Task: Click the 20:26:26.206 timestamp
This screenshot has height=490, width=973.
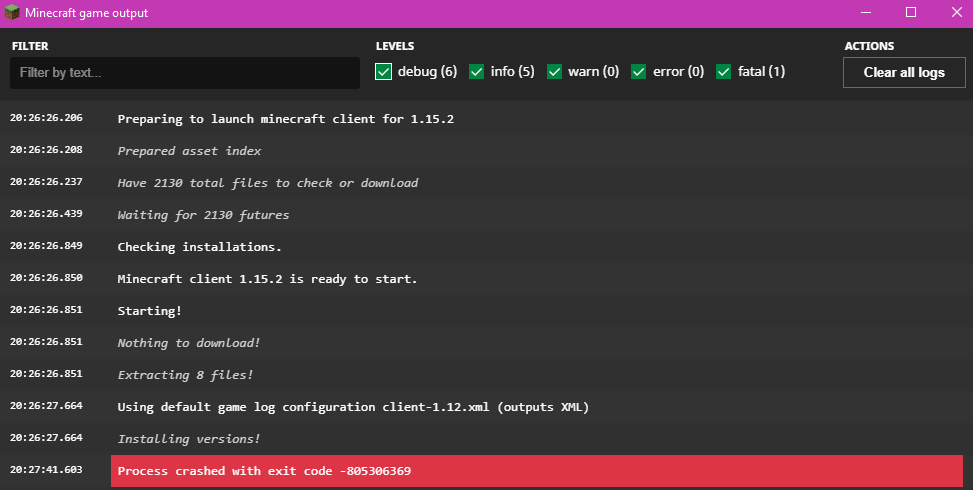Action: point(46,118)
